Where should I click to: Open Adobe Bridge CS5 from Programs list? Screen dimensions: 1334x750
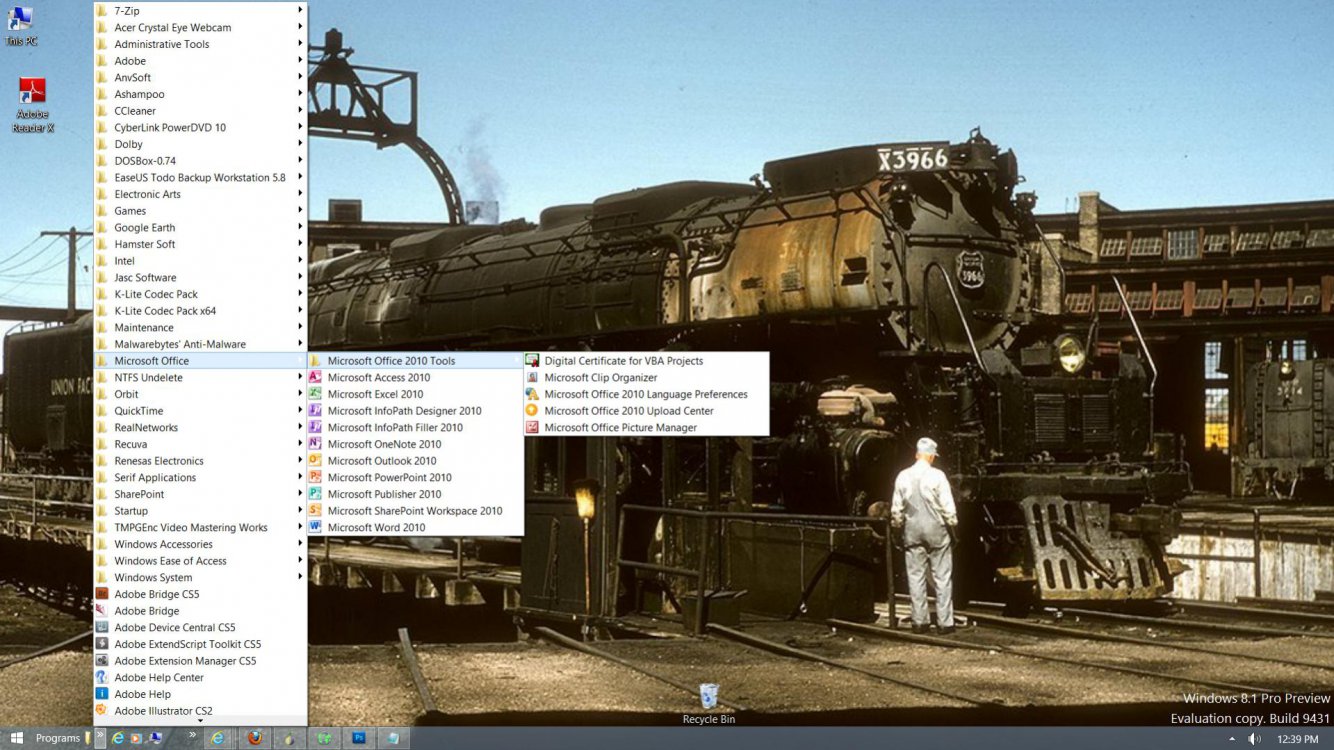[x=200, y=594]
